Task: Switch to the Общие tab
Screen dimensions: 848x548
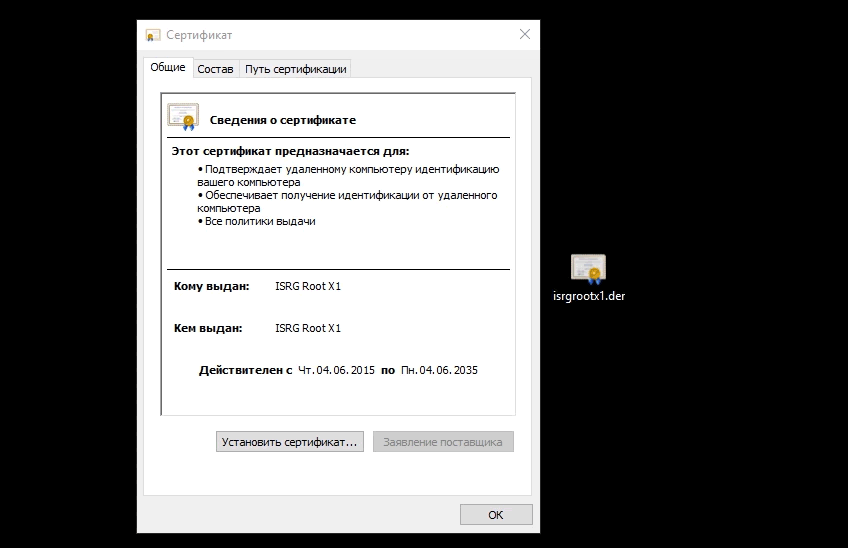Action: click(x=168, y=67)
